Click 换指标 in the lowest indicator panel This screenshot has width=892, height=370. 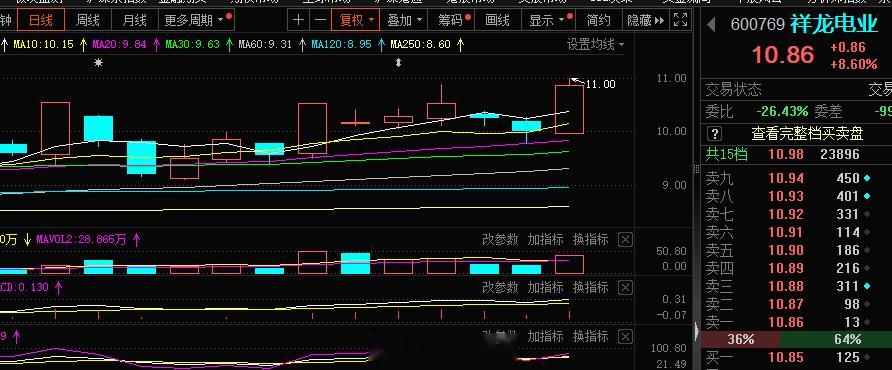coord(590,336)
